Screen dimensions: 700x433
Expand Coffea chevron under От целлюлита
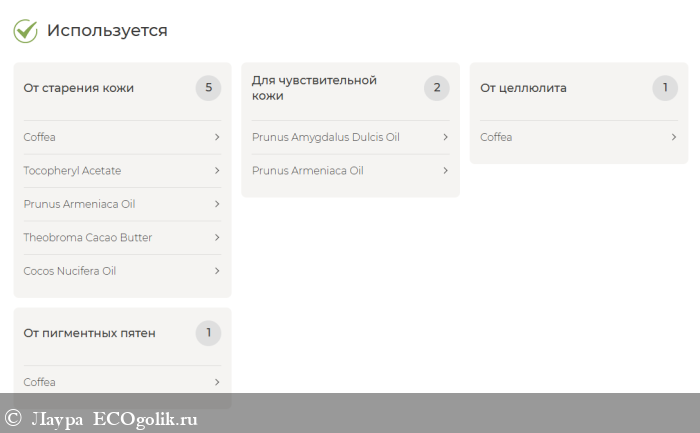[674, 137]
